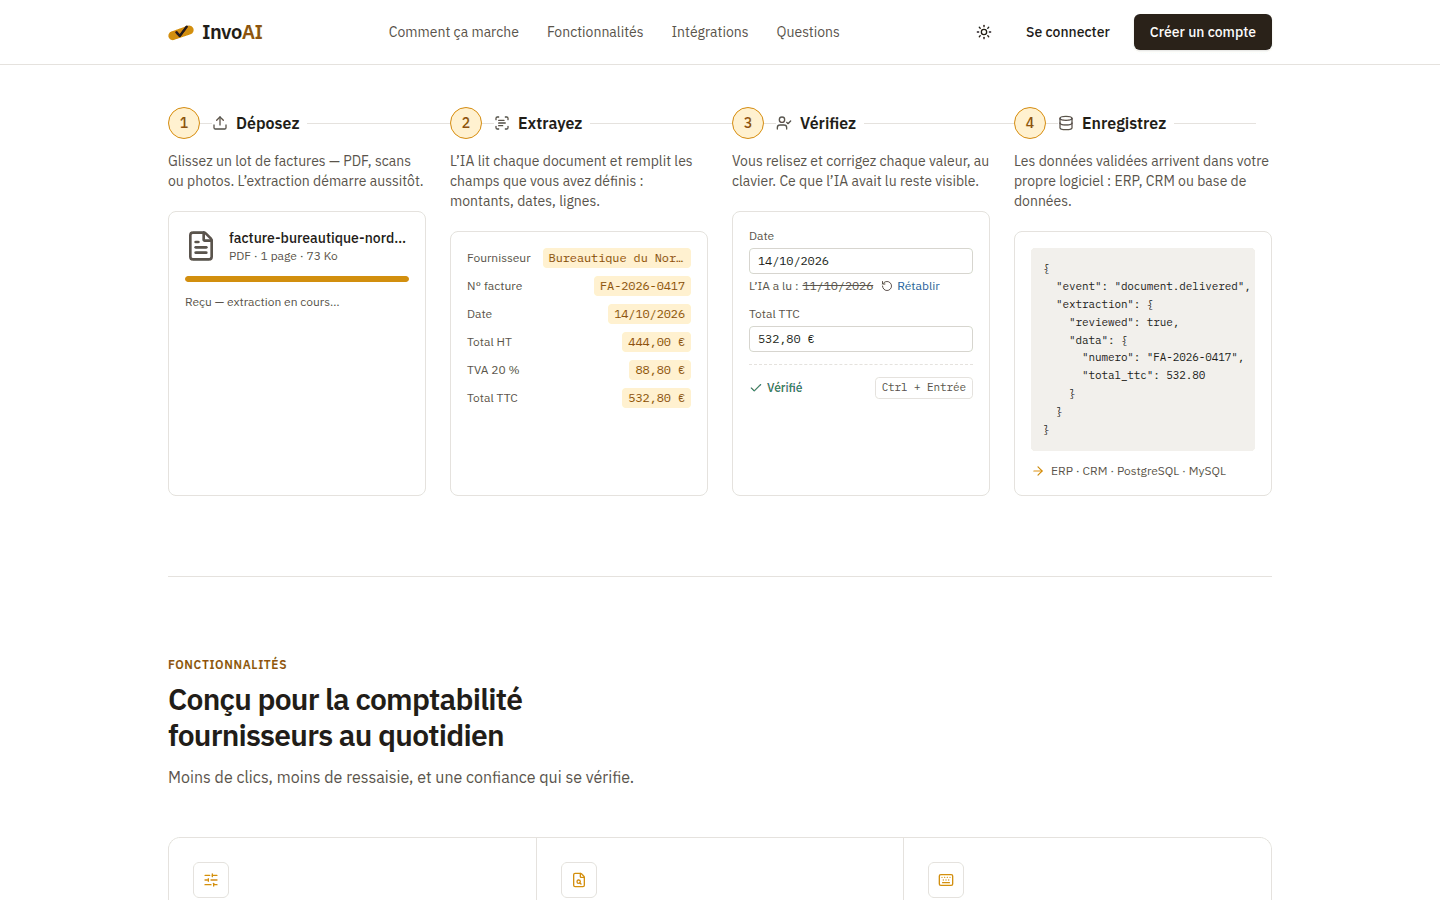Toggle the light/dark theme sun icon
This screenshot has height=900, width=1440.
point(984,32)
